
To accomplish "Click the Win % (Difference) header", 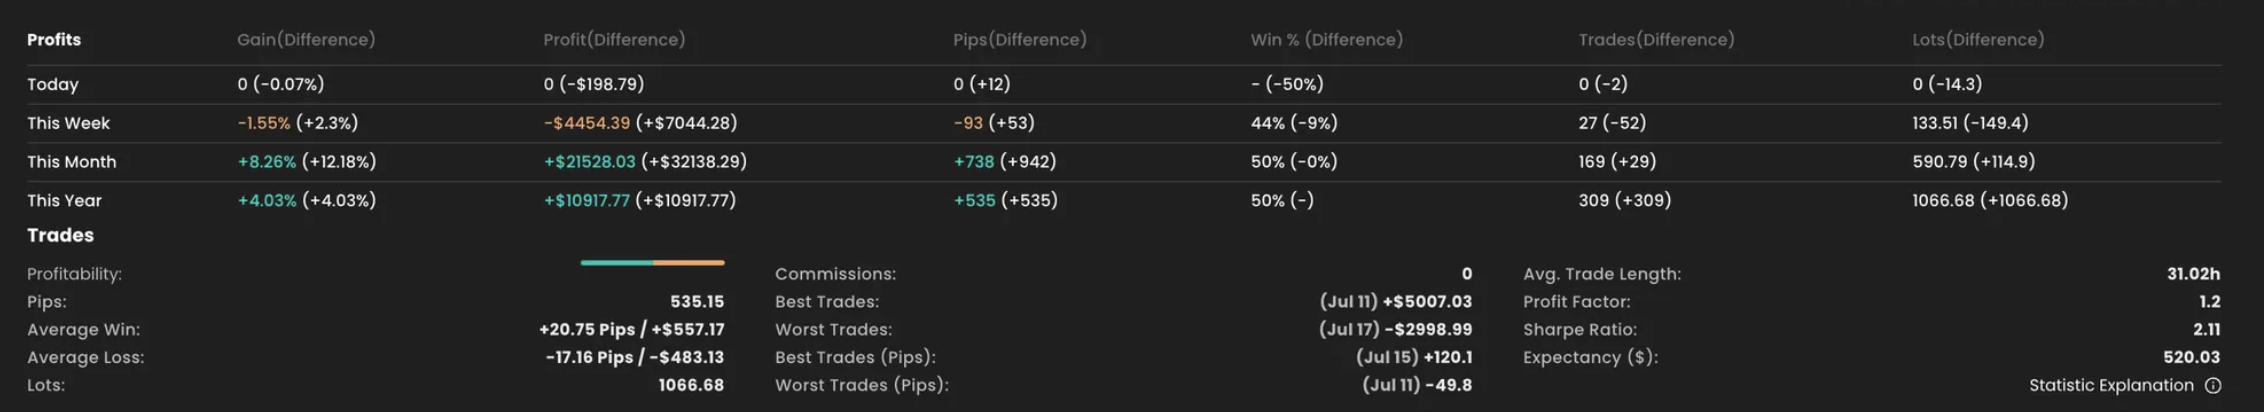I will click(x=1326, y=40).
